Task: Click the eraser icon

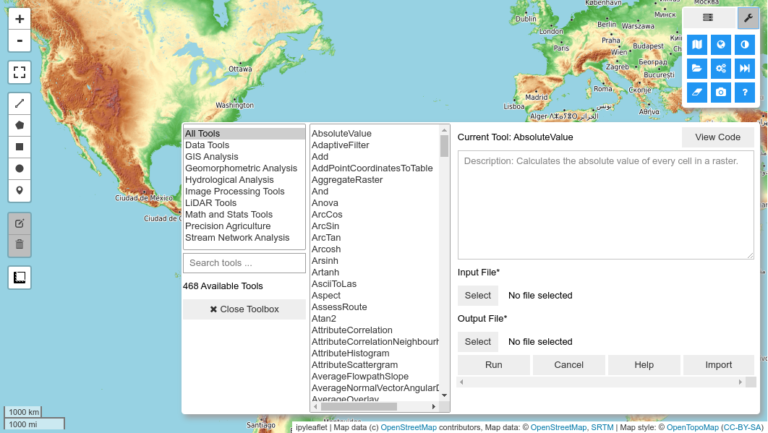Action: pyautogui.click(x=697, y=92)
